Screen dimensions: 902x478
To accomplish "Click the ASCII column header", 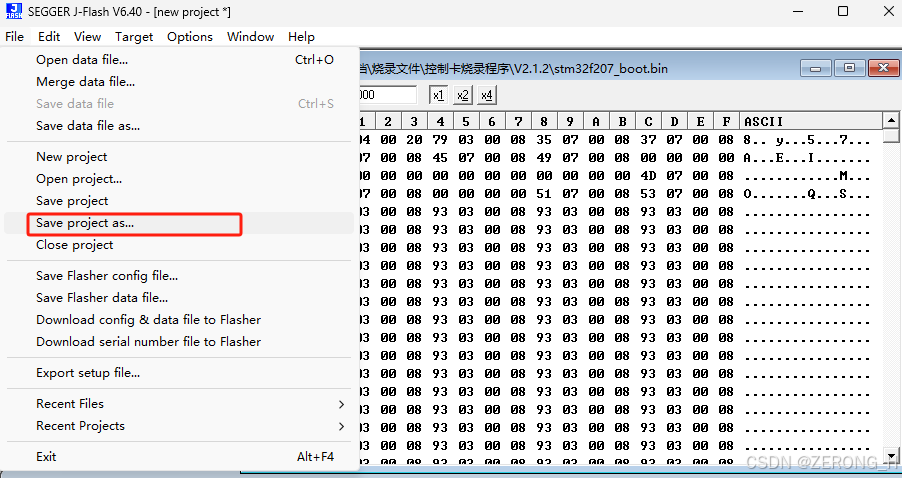I will (x=811, y=121).
